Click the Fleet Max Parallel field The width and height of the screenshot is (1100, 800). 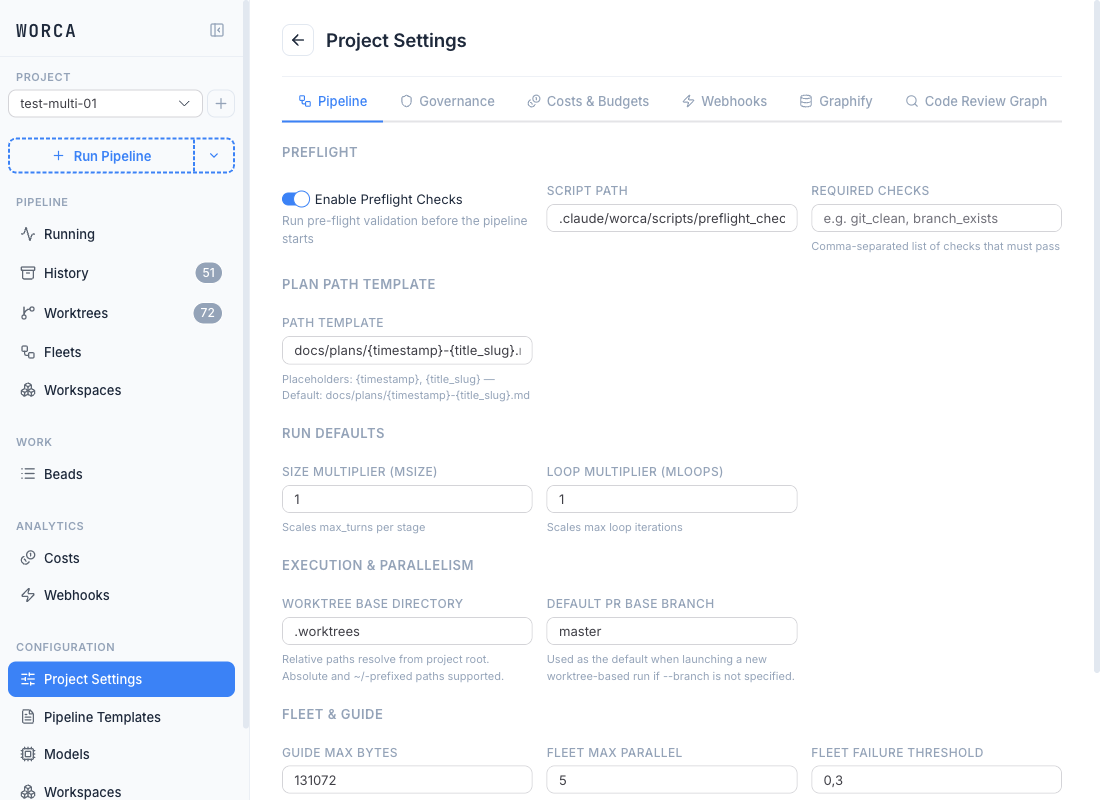pos(671,780)
